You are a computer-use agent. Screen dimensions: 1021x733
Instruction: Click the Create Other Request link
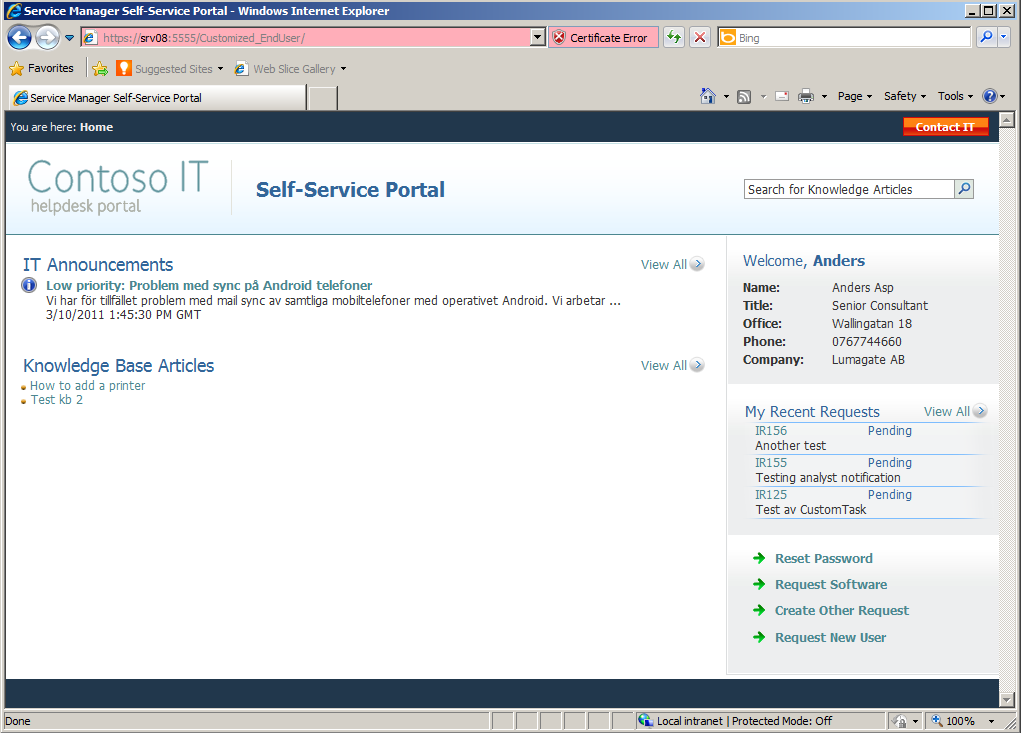click(x=842, y=611)
